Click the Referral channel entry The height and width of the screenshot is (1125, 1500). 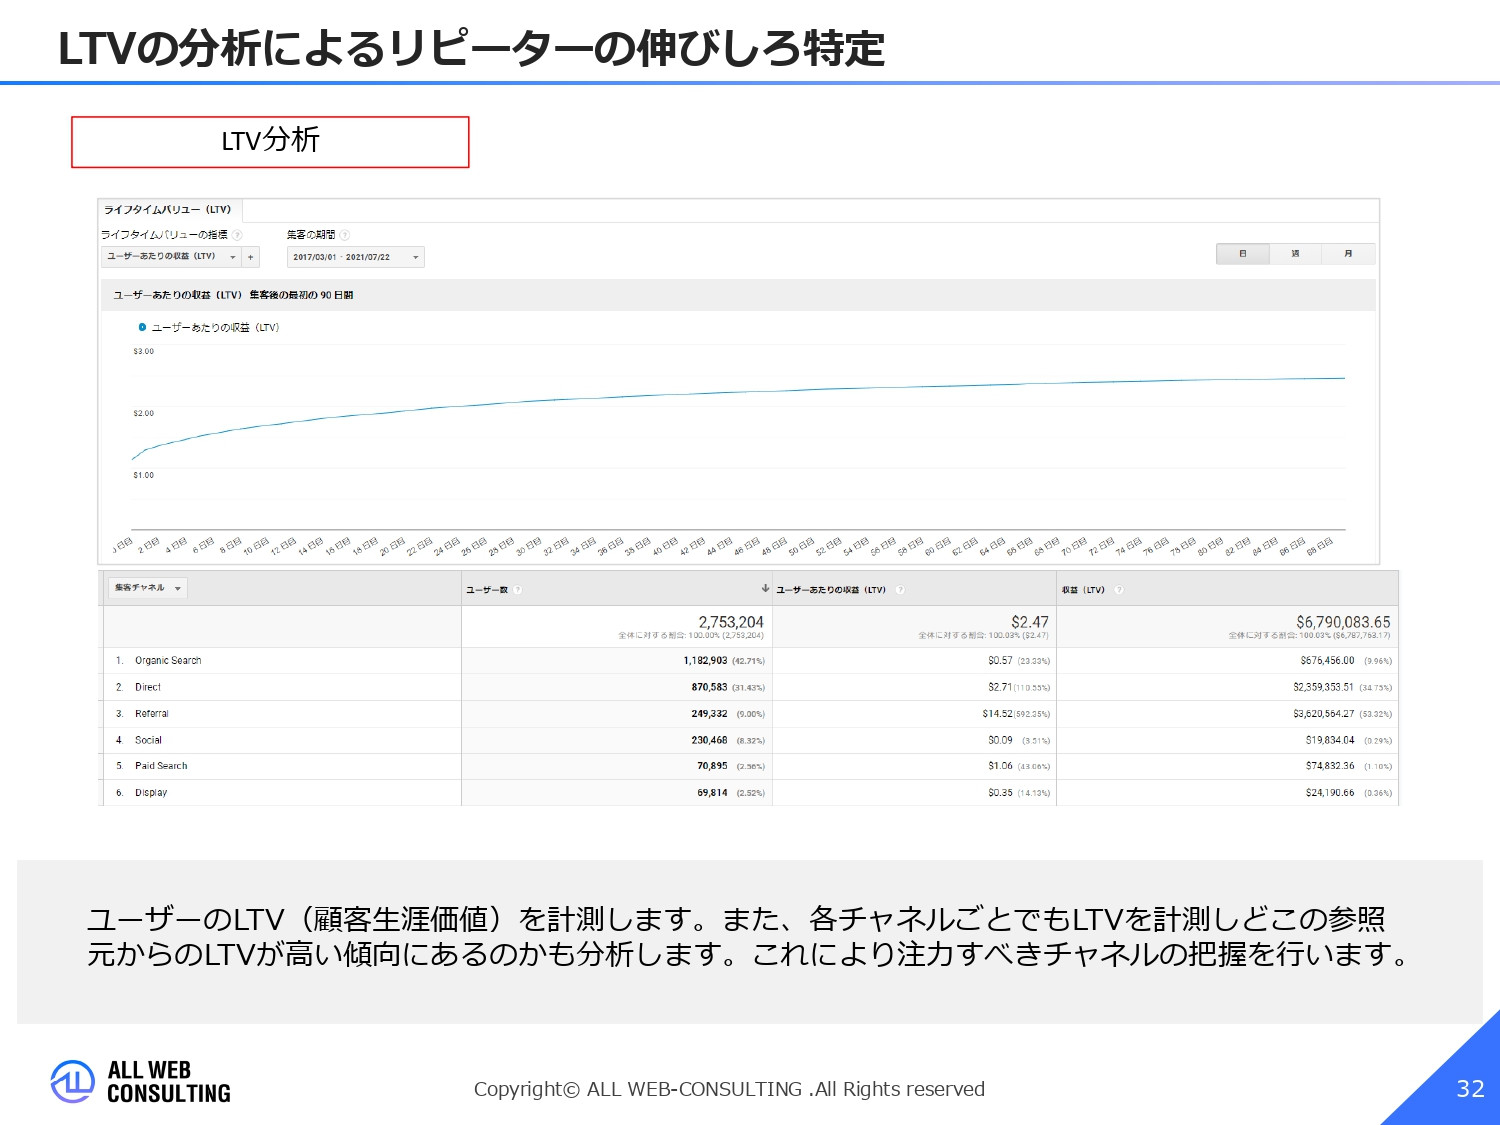point(152,713)
